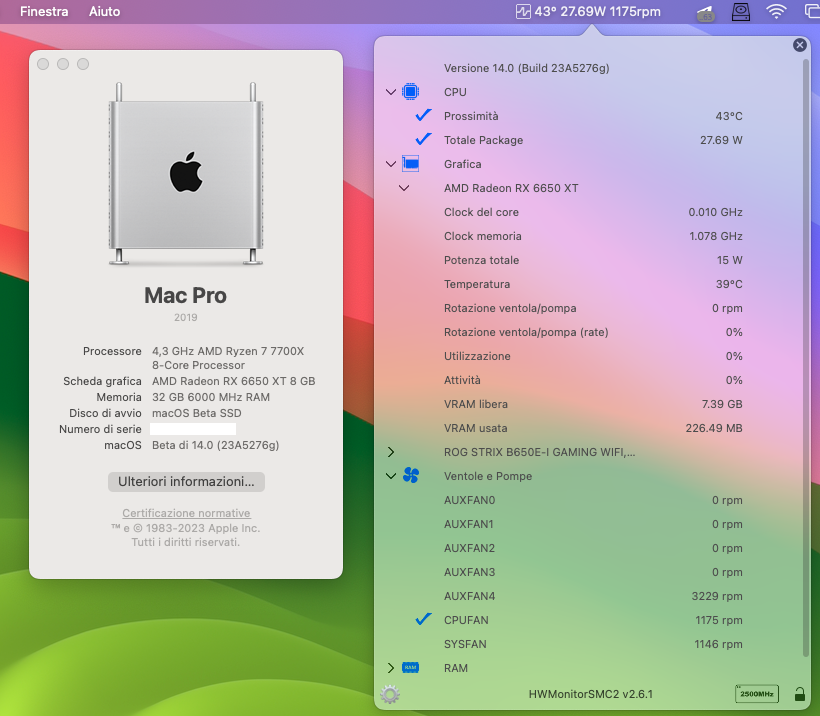Select the Rotazione ventola/pompa 0 rpm row
Screen dimensions: 820x716
pos(593,308)
